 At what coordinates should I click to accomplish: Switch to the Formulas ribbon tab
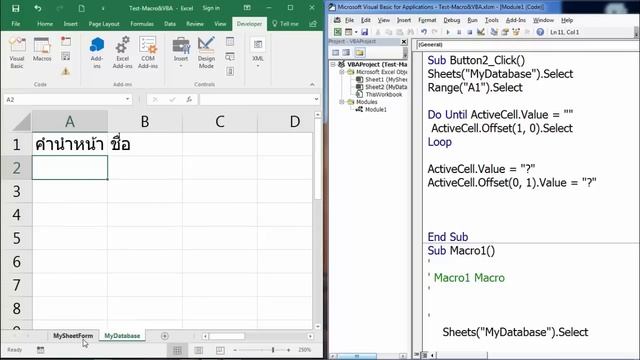pyautogui.click(x=142, y=24)
